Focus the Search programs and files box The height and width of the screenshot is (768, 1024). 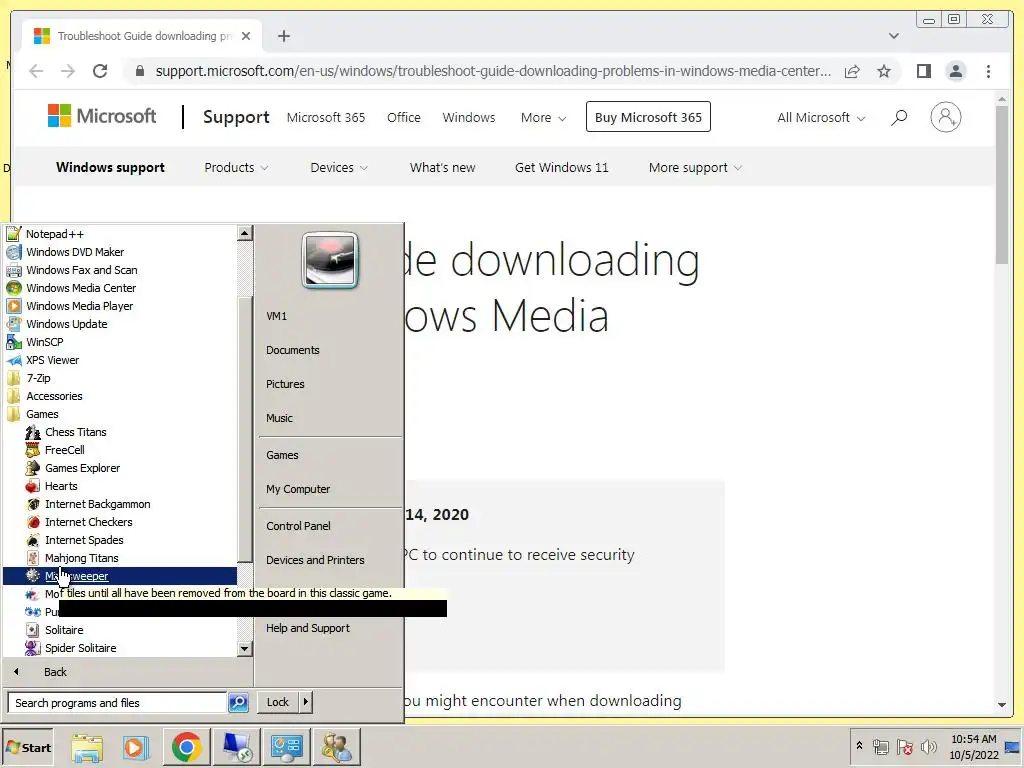(x=118, y=703)
